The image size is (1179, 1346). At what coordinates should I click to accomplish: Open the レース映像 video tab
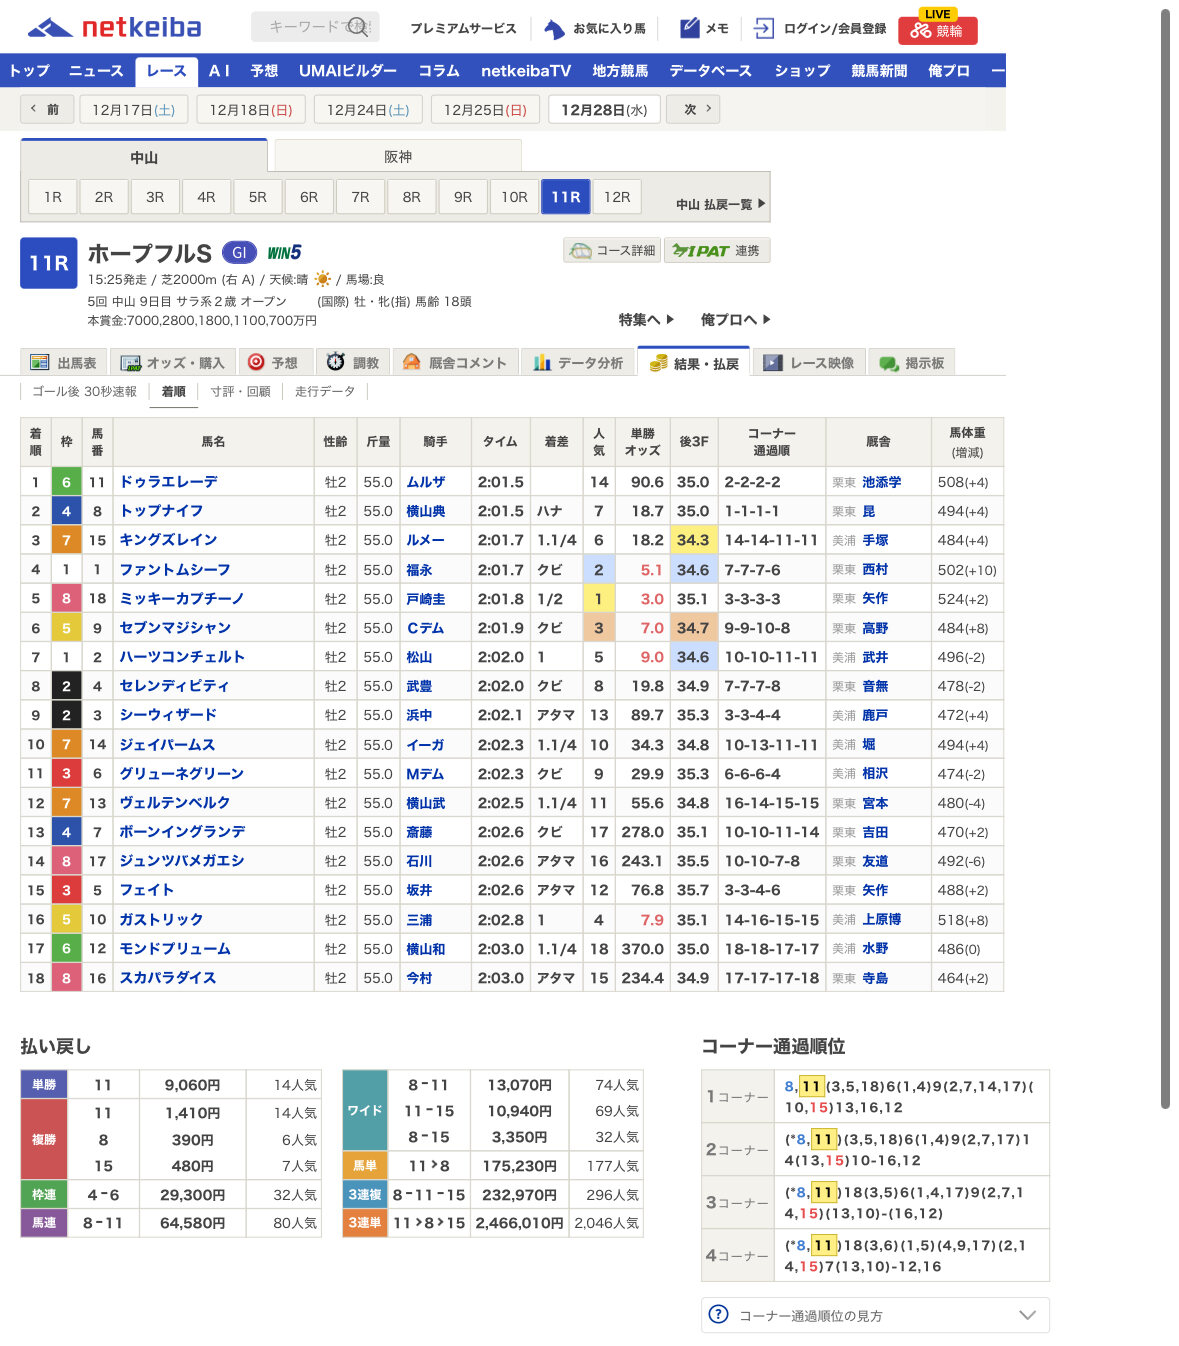808,363
